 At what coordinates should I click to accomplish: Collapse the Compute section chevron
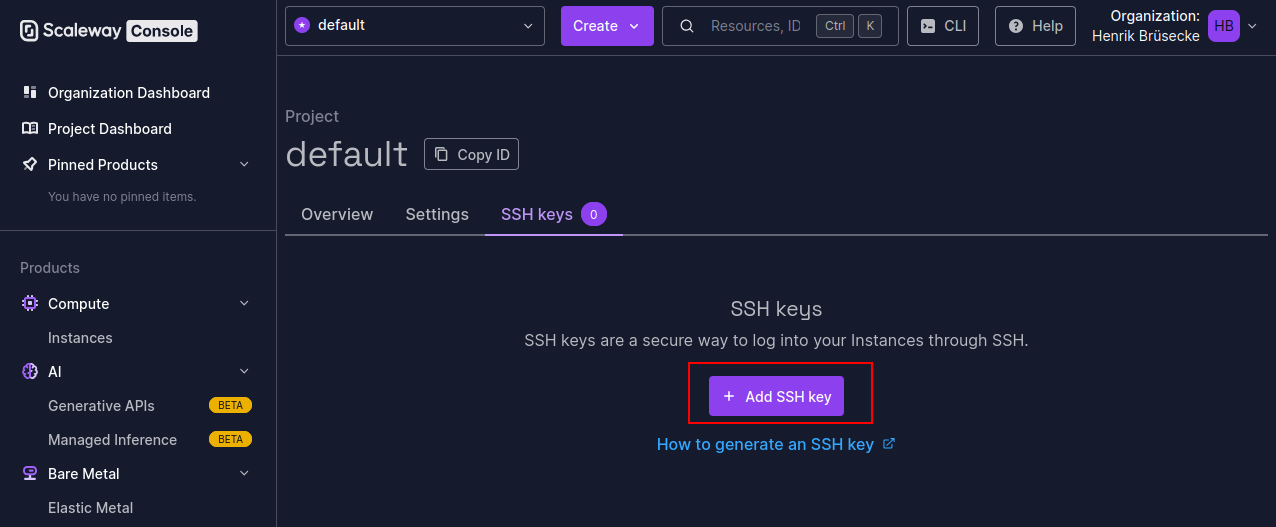[x=244, y=303]
